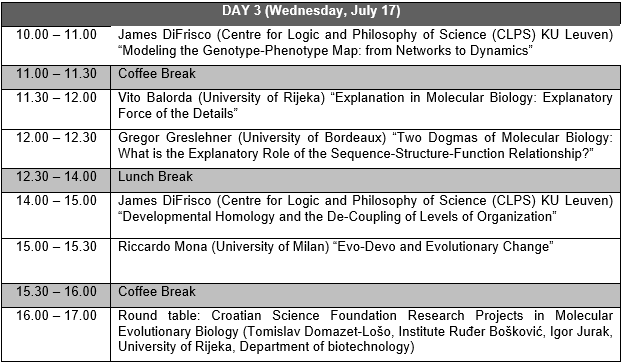Click the James DiFrisco name at 14.00

tap(164, 201)
